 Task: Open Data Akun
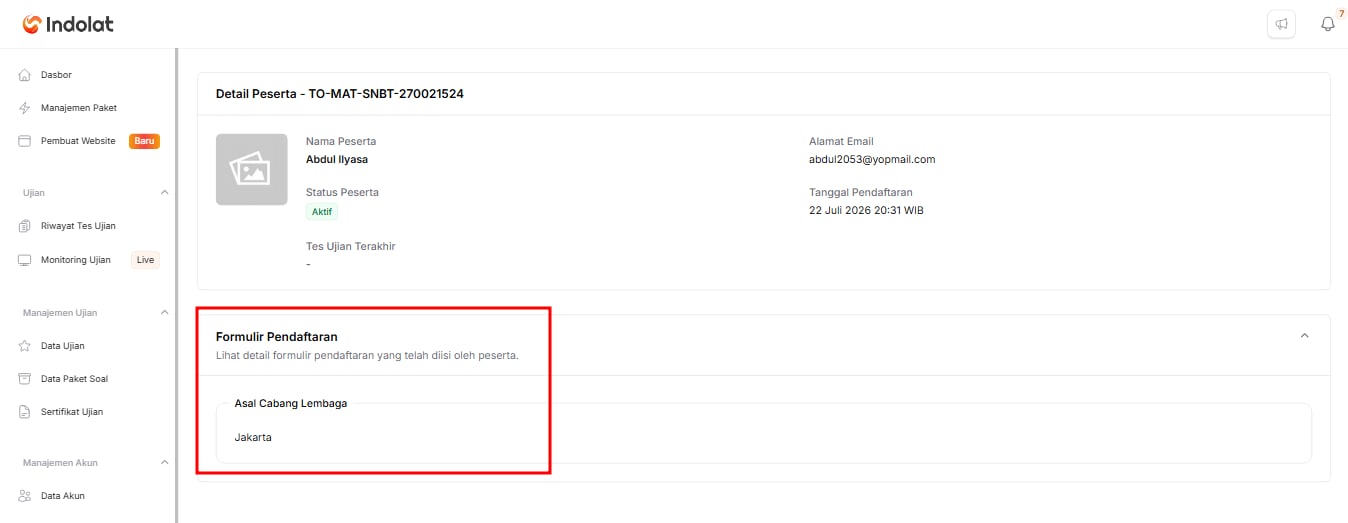click(x=63, y=496)
